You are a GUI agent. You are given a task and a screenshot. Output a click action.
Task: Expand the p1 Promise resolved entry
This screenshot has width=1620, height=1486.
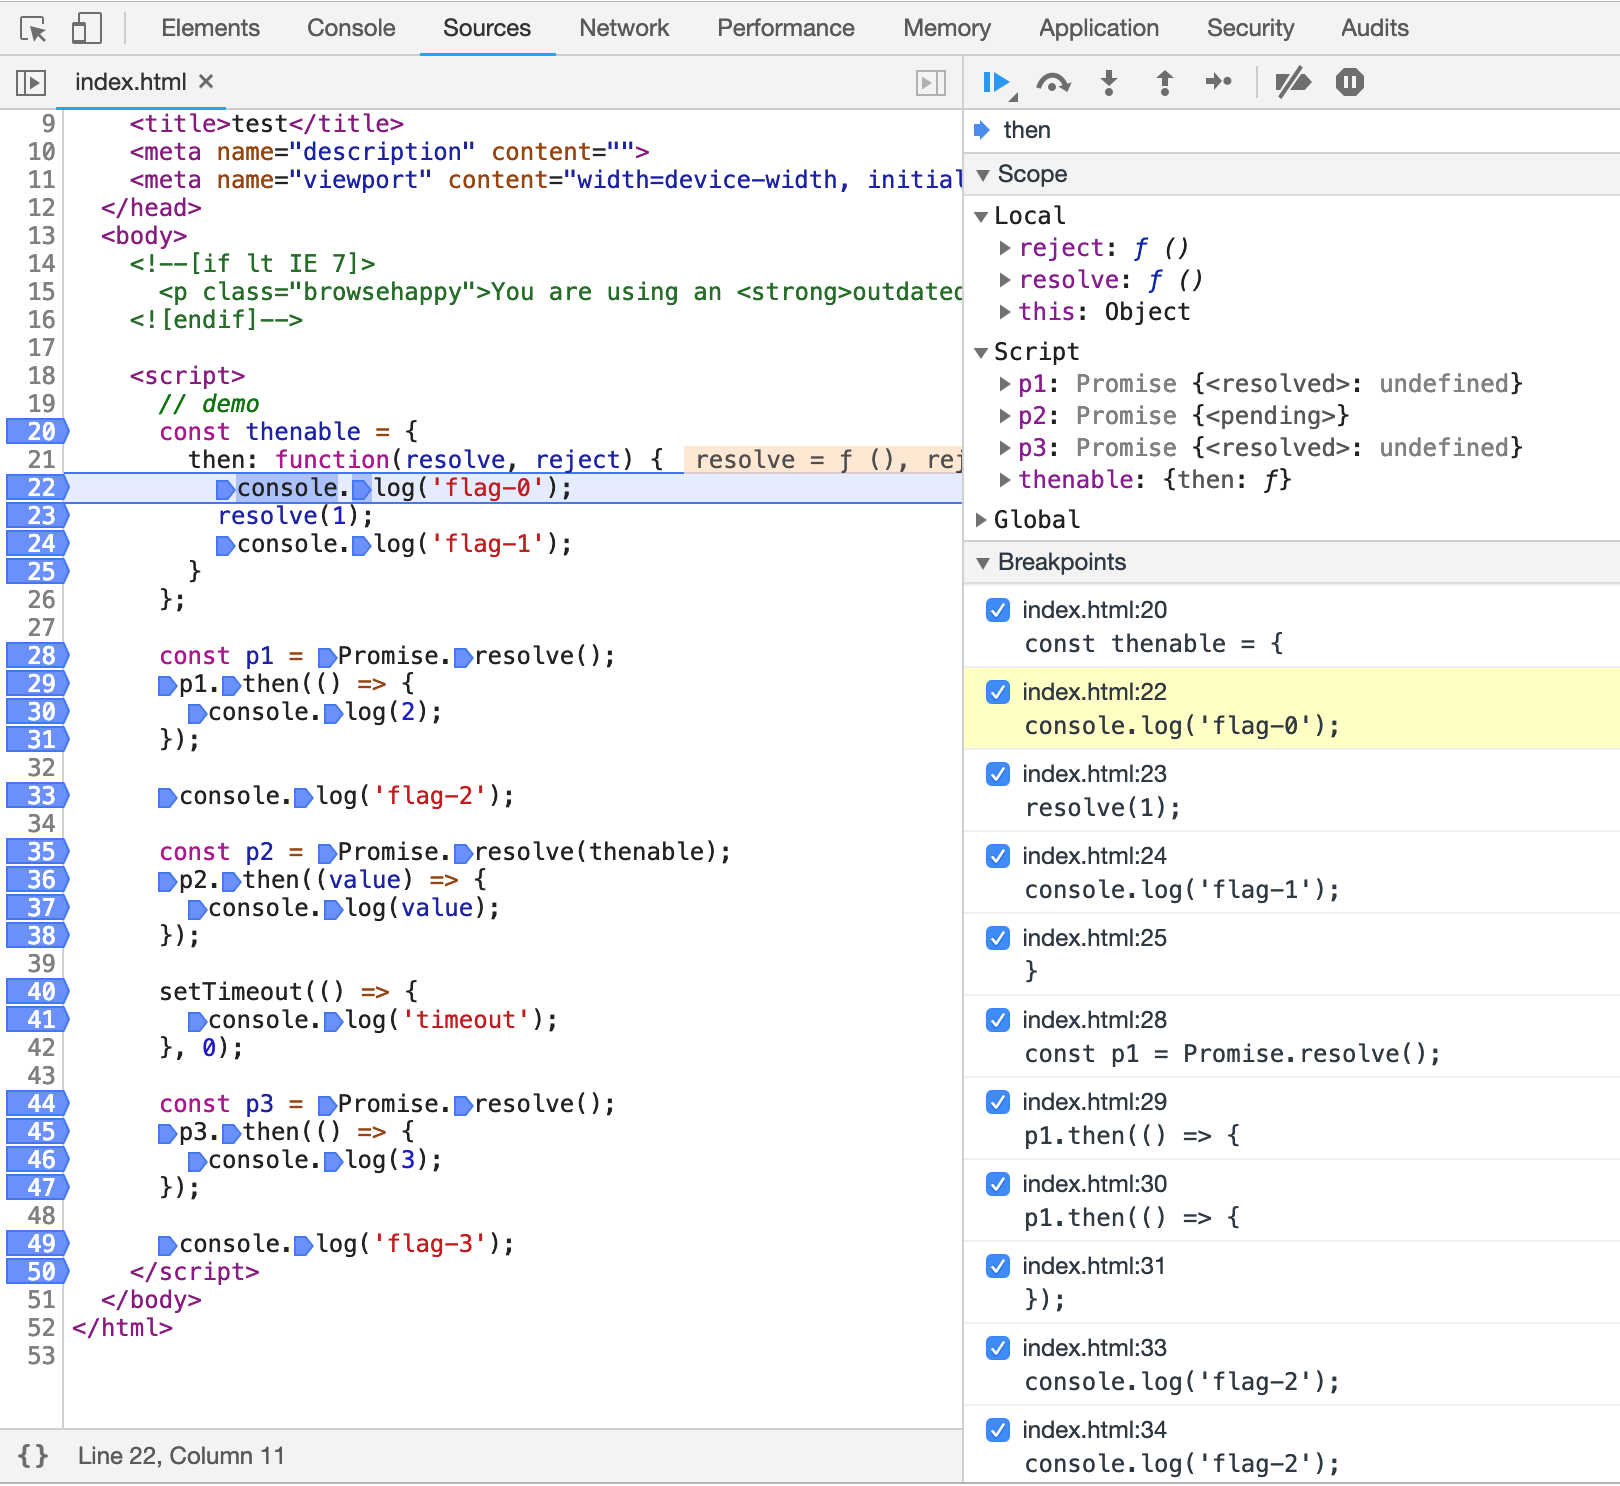[x=1005, y=384]
